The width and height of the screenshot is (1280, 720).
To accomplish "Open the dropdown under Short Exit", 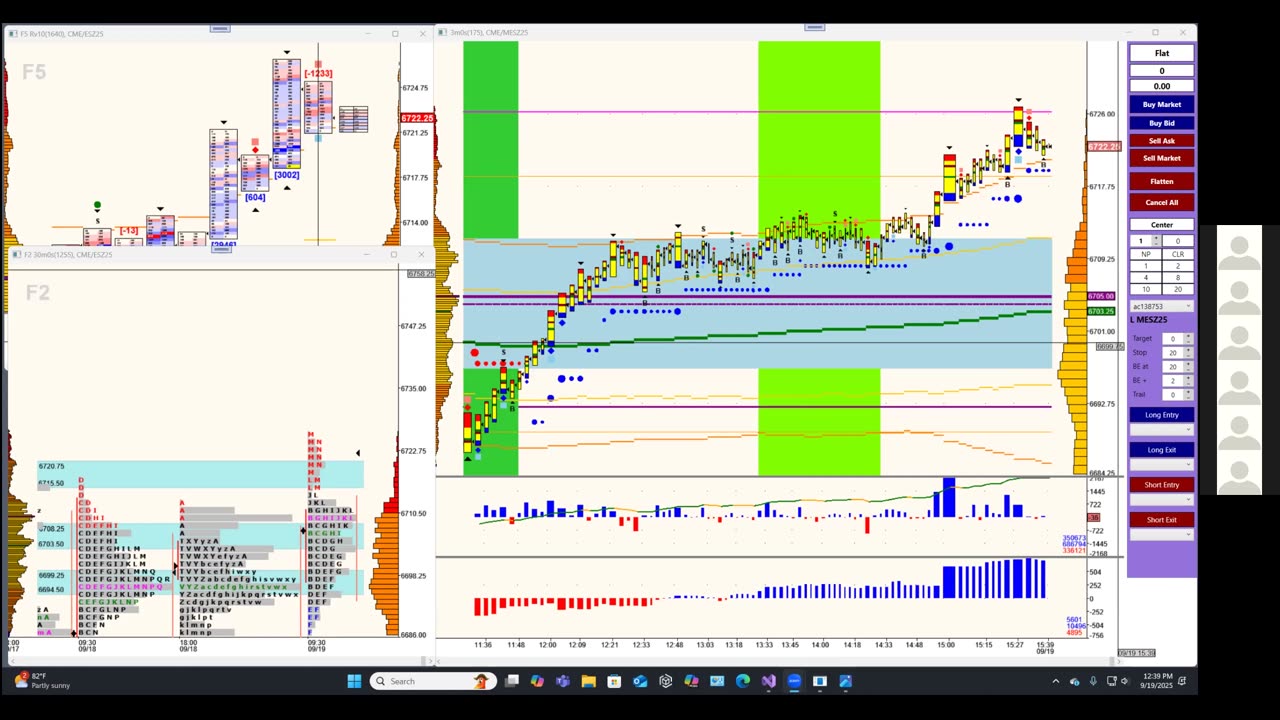I will (1161, 535).
